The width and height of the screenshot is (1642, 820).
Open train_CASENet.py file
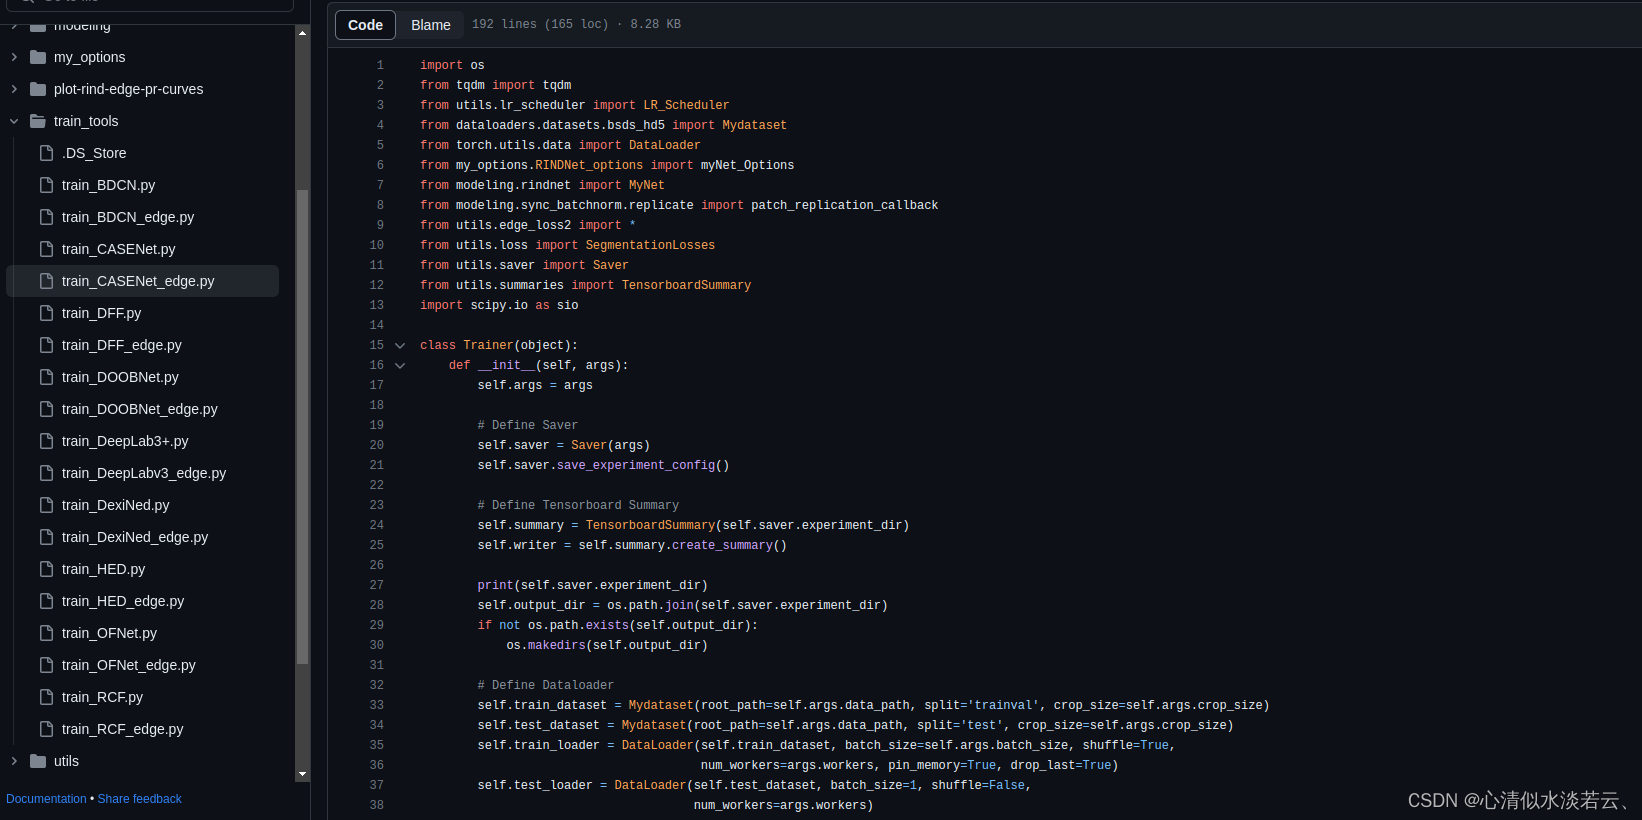click(x=118, y=249)
